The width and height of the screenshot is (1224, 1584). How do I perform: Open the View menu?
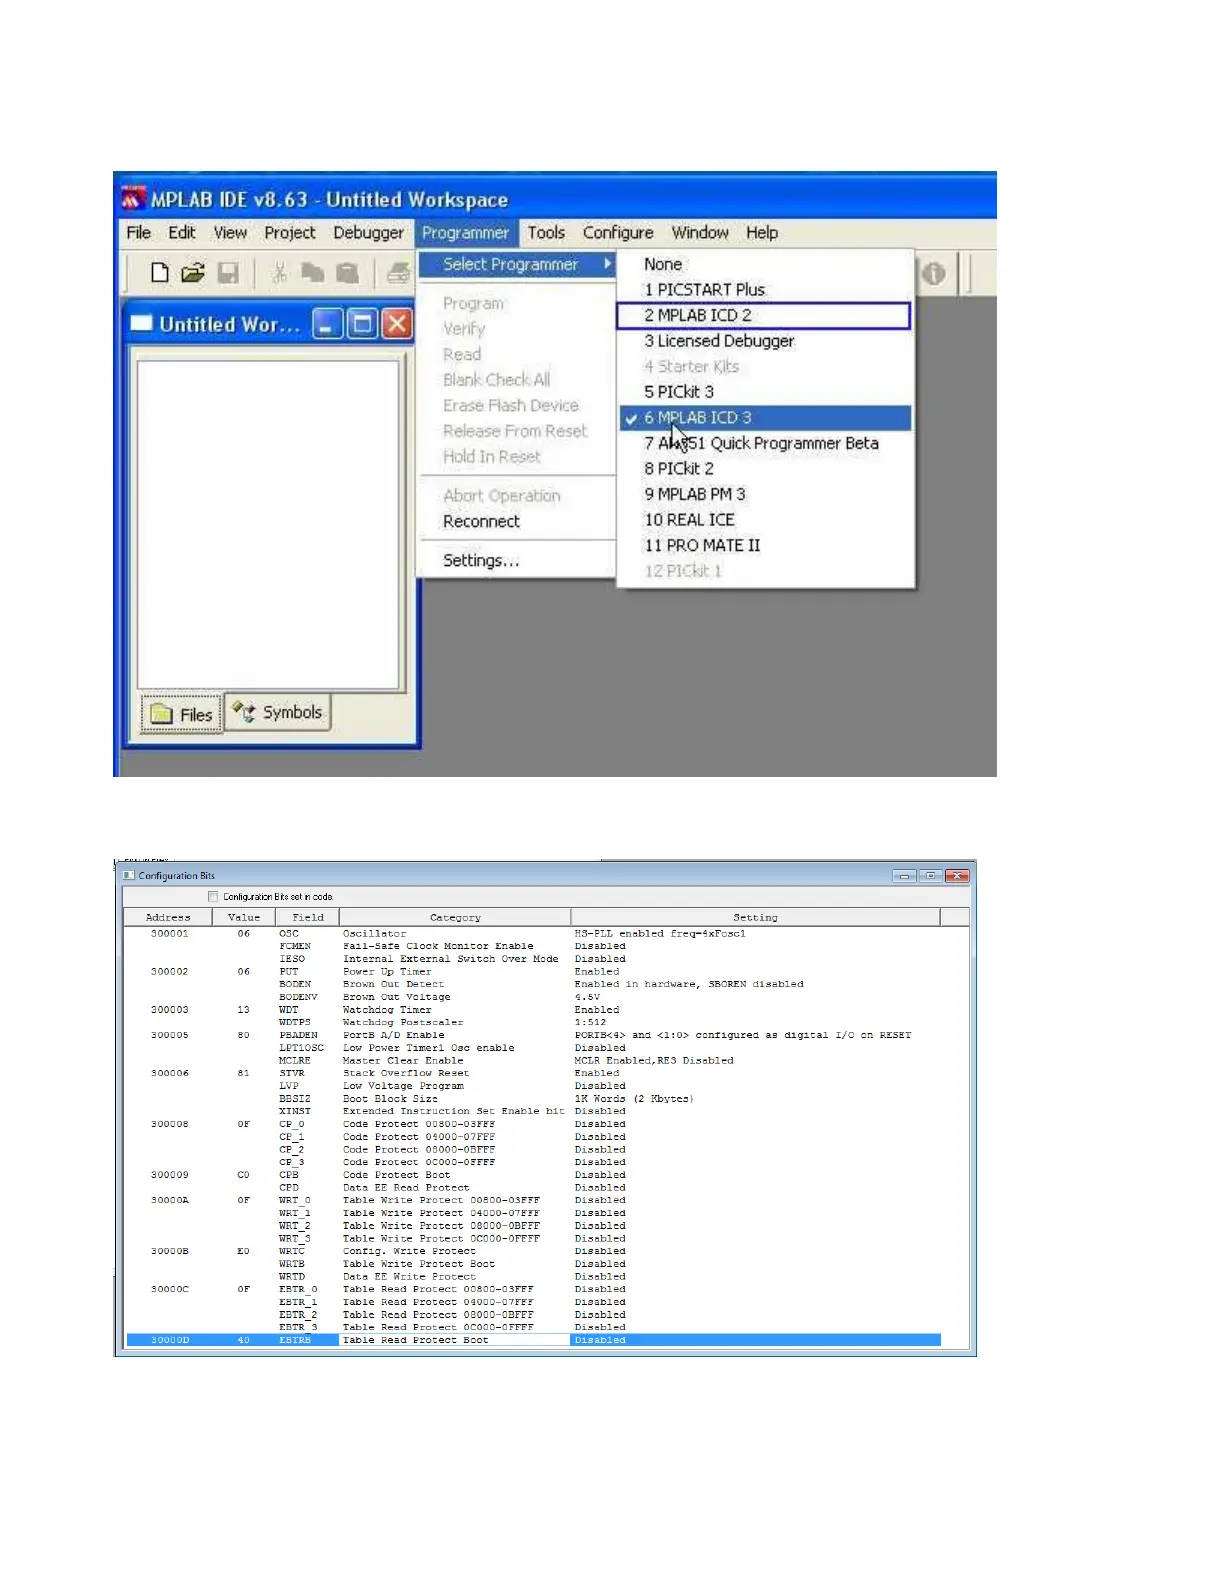tap(230, 232)
